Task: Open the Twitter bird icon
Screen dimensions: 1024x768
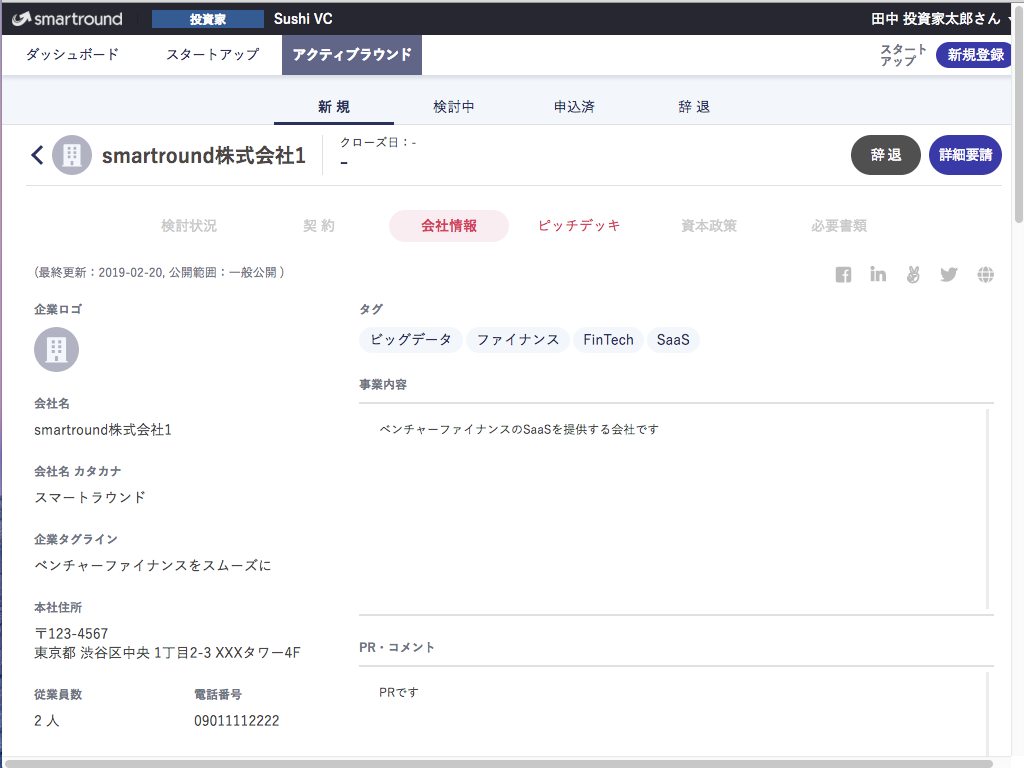Action: click(x=949, y=275)
